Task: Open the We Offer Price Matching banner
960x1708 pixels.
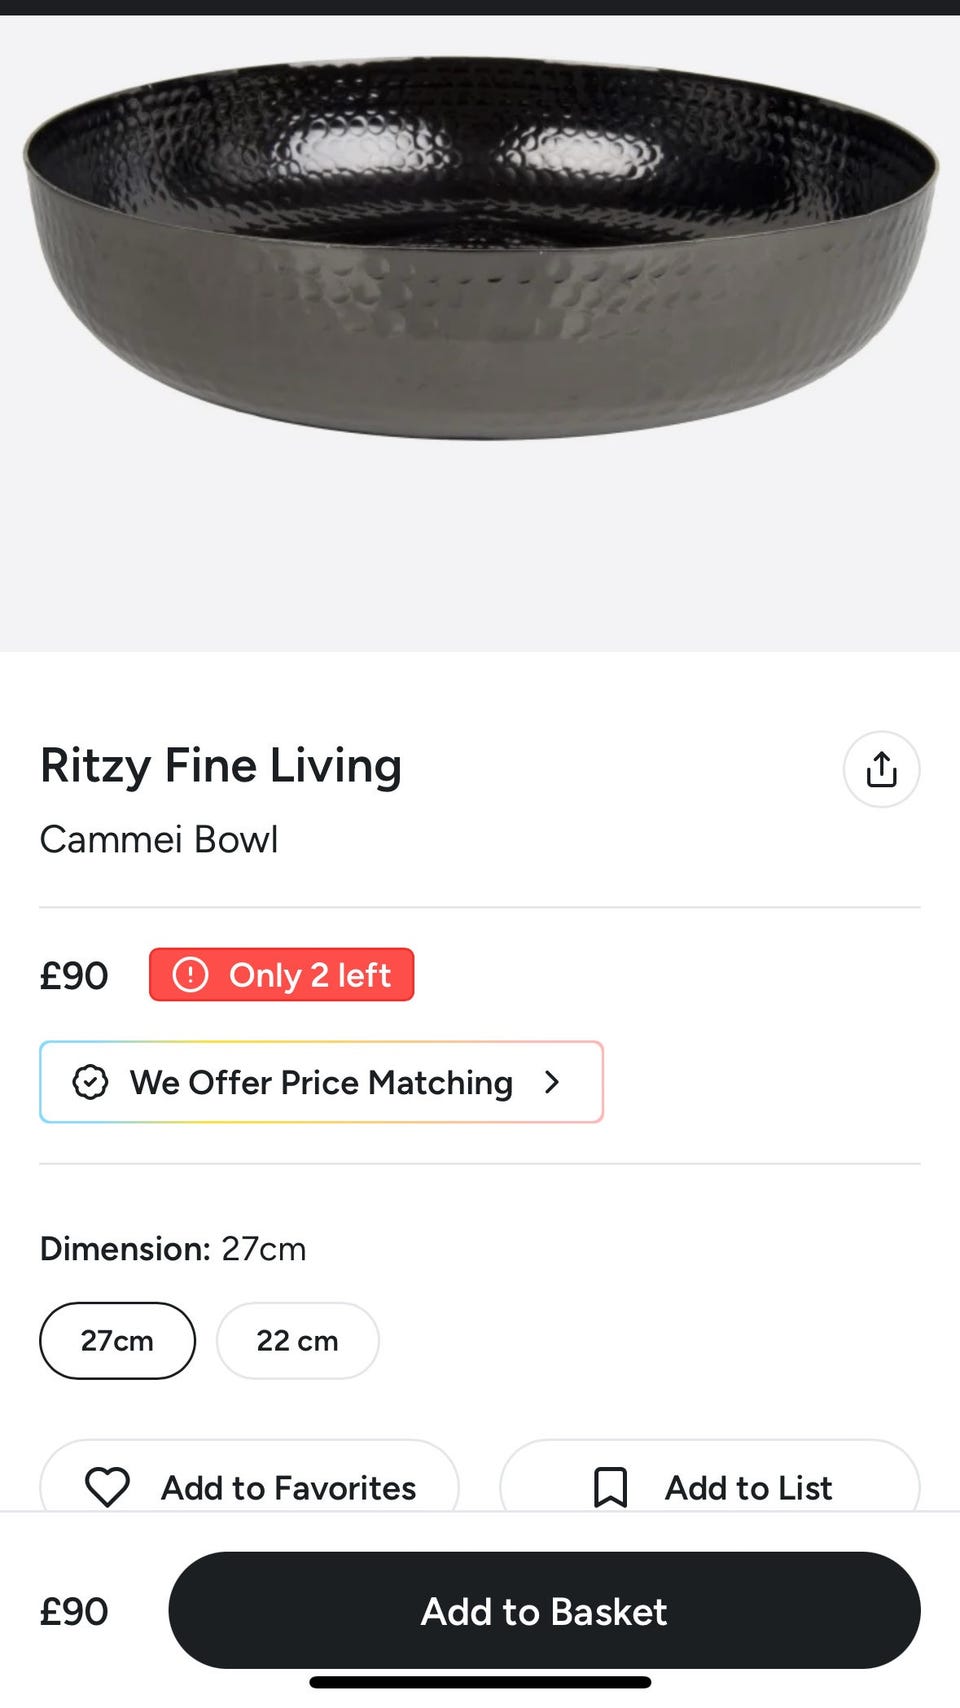Action: click(x=320, y=1082)
